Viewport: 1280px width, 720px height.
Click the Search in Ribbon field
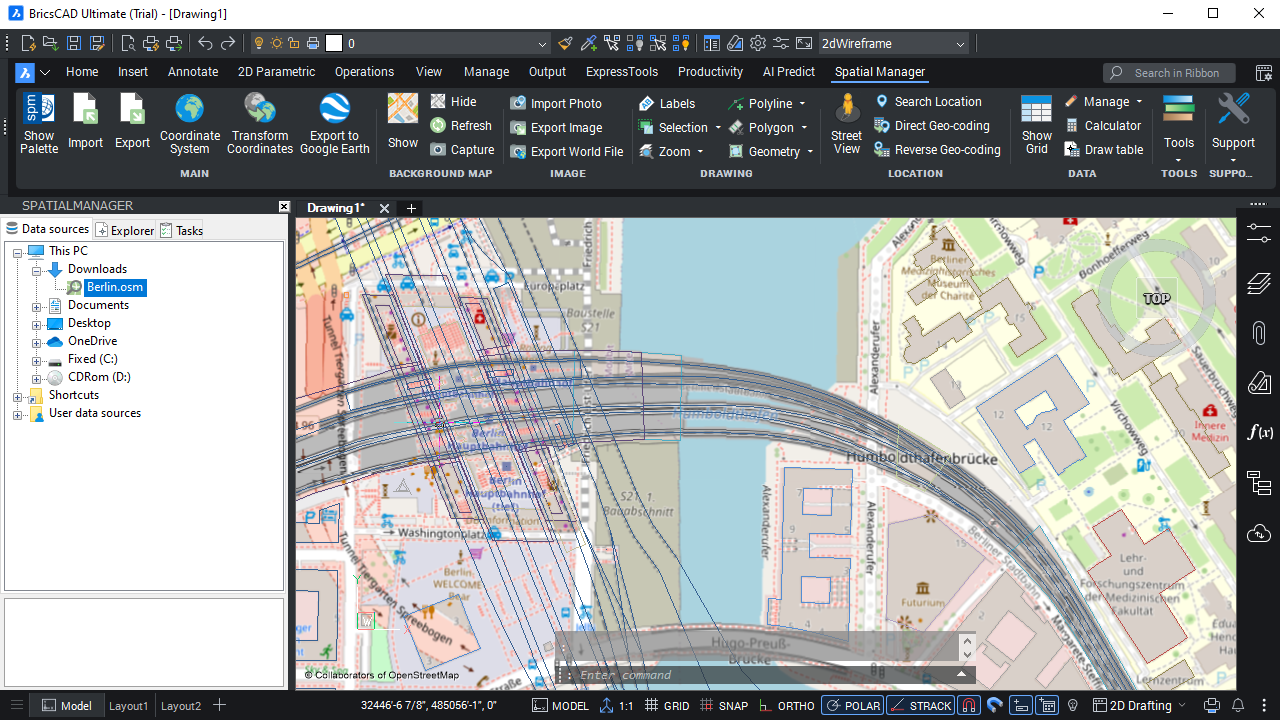tap(1175, 73)
